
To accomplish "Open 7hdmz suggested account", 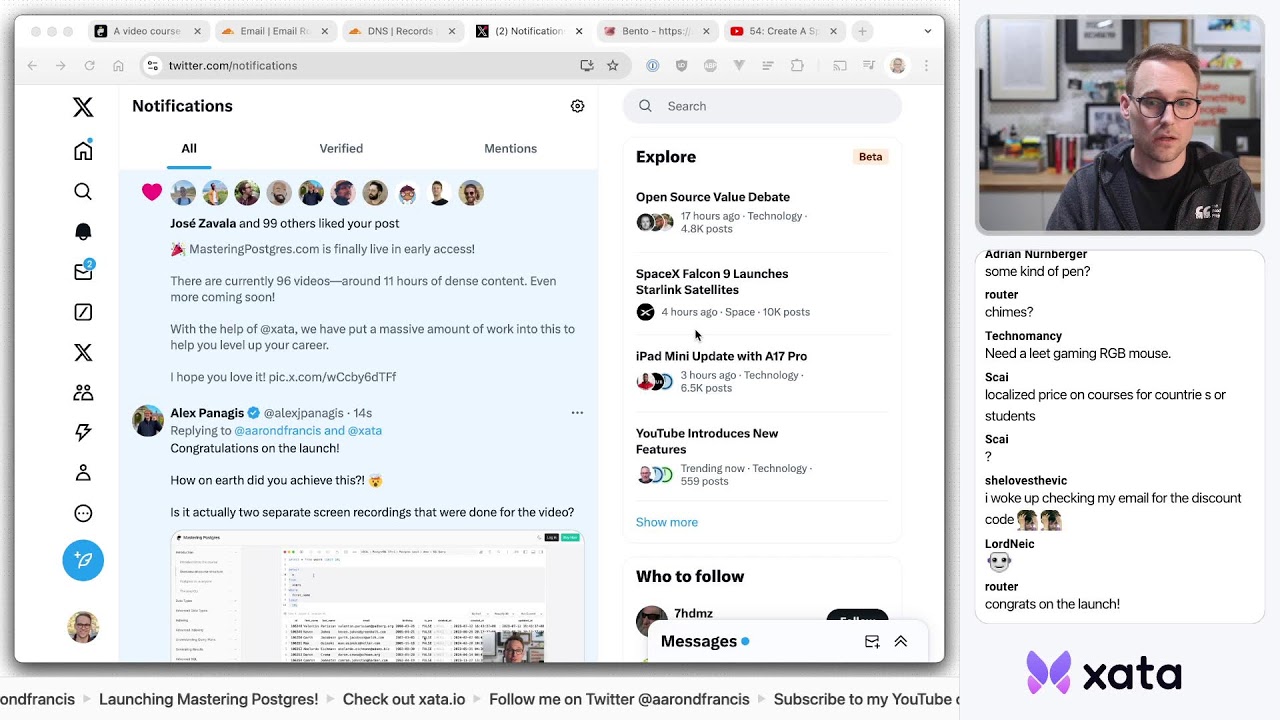I will (693, 613).
